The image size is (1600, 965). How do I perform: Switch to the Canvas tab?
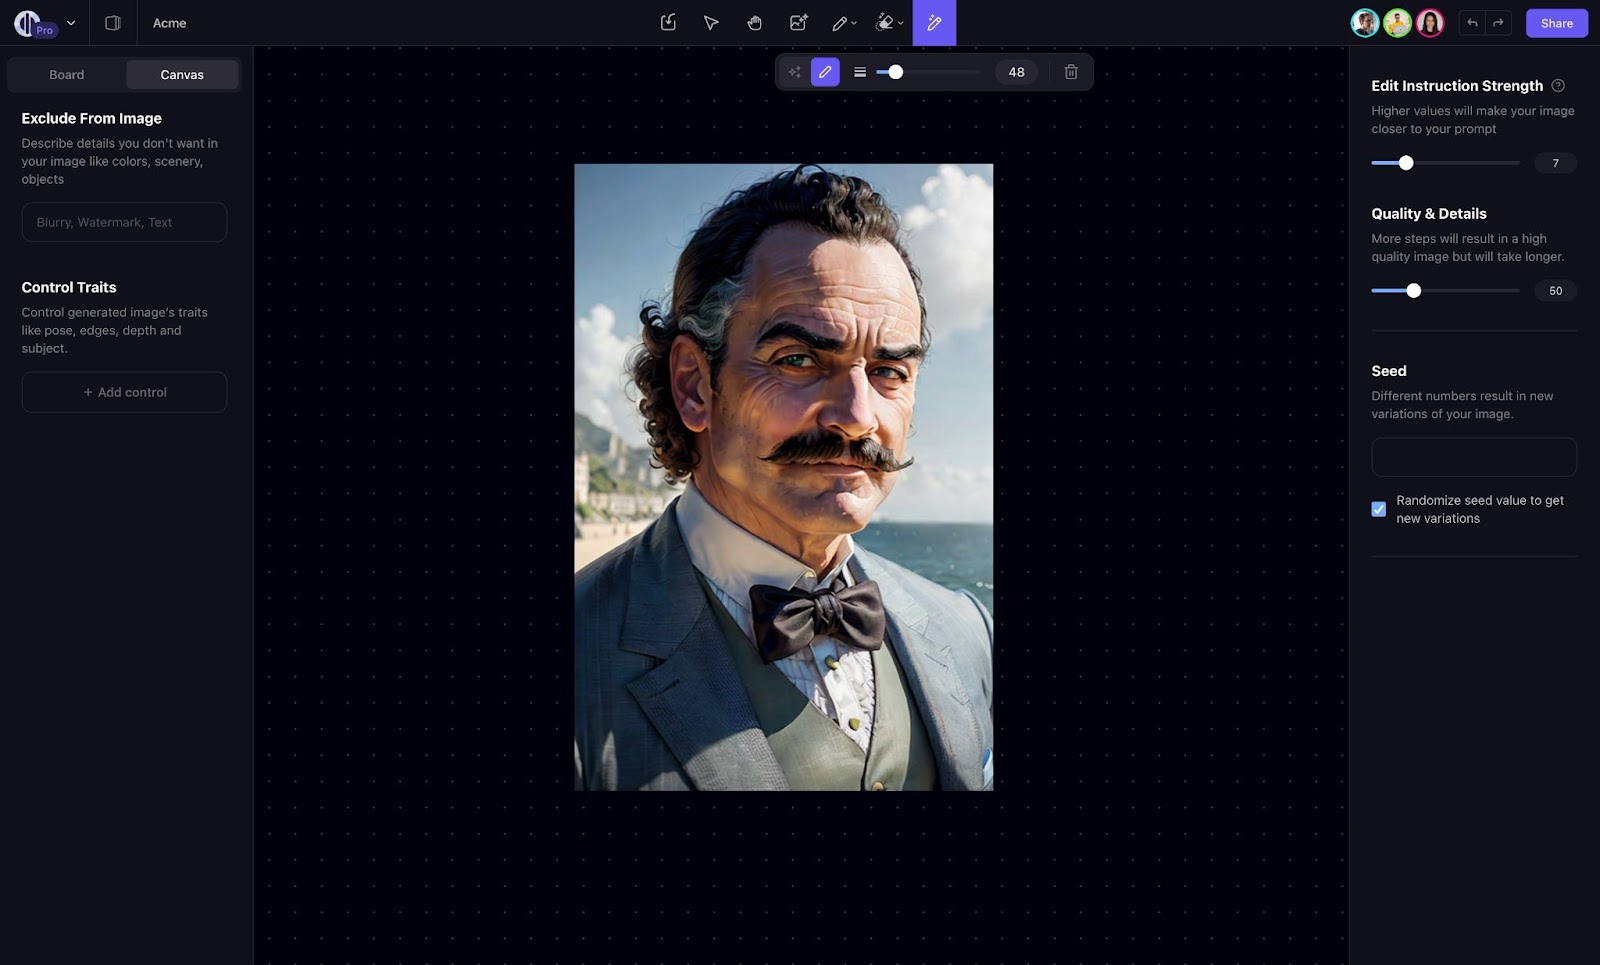[x=182, y=75]
